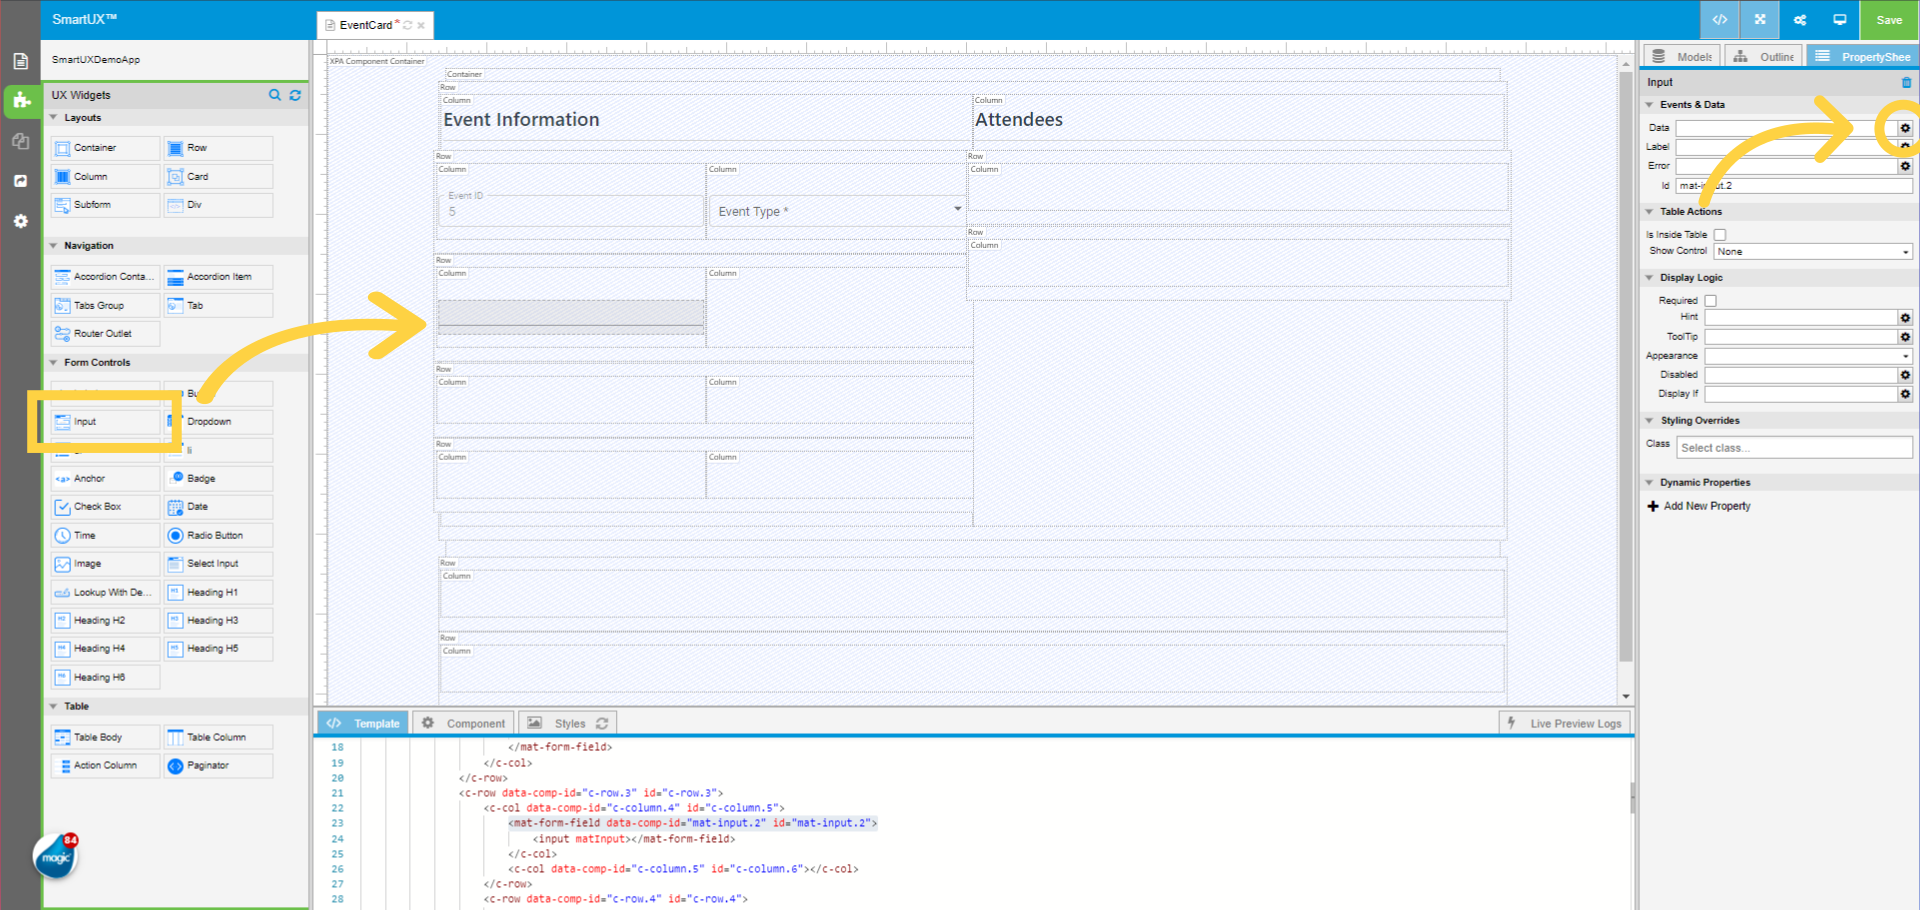Open the widget search magnifier icon

(x=275, y=95)
